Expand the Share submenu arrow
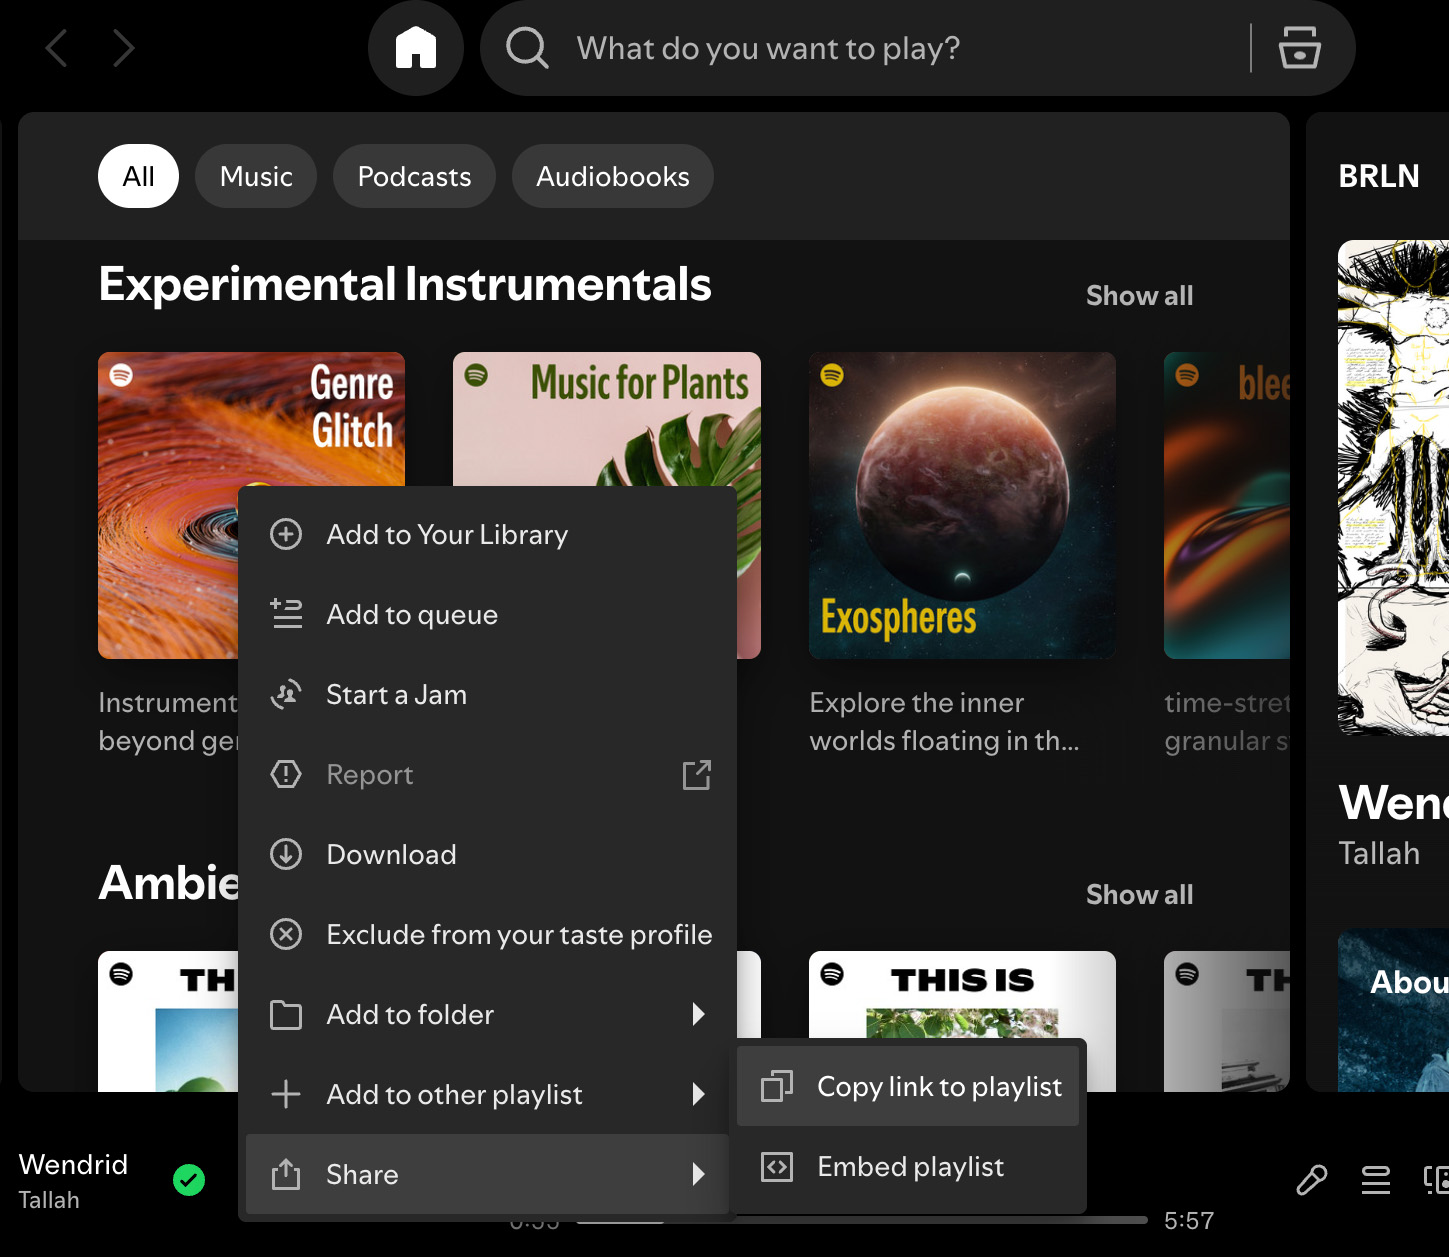 click(698, 1175)
